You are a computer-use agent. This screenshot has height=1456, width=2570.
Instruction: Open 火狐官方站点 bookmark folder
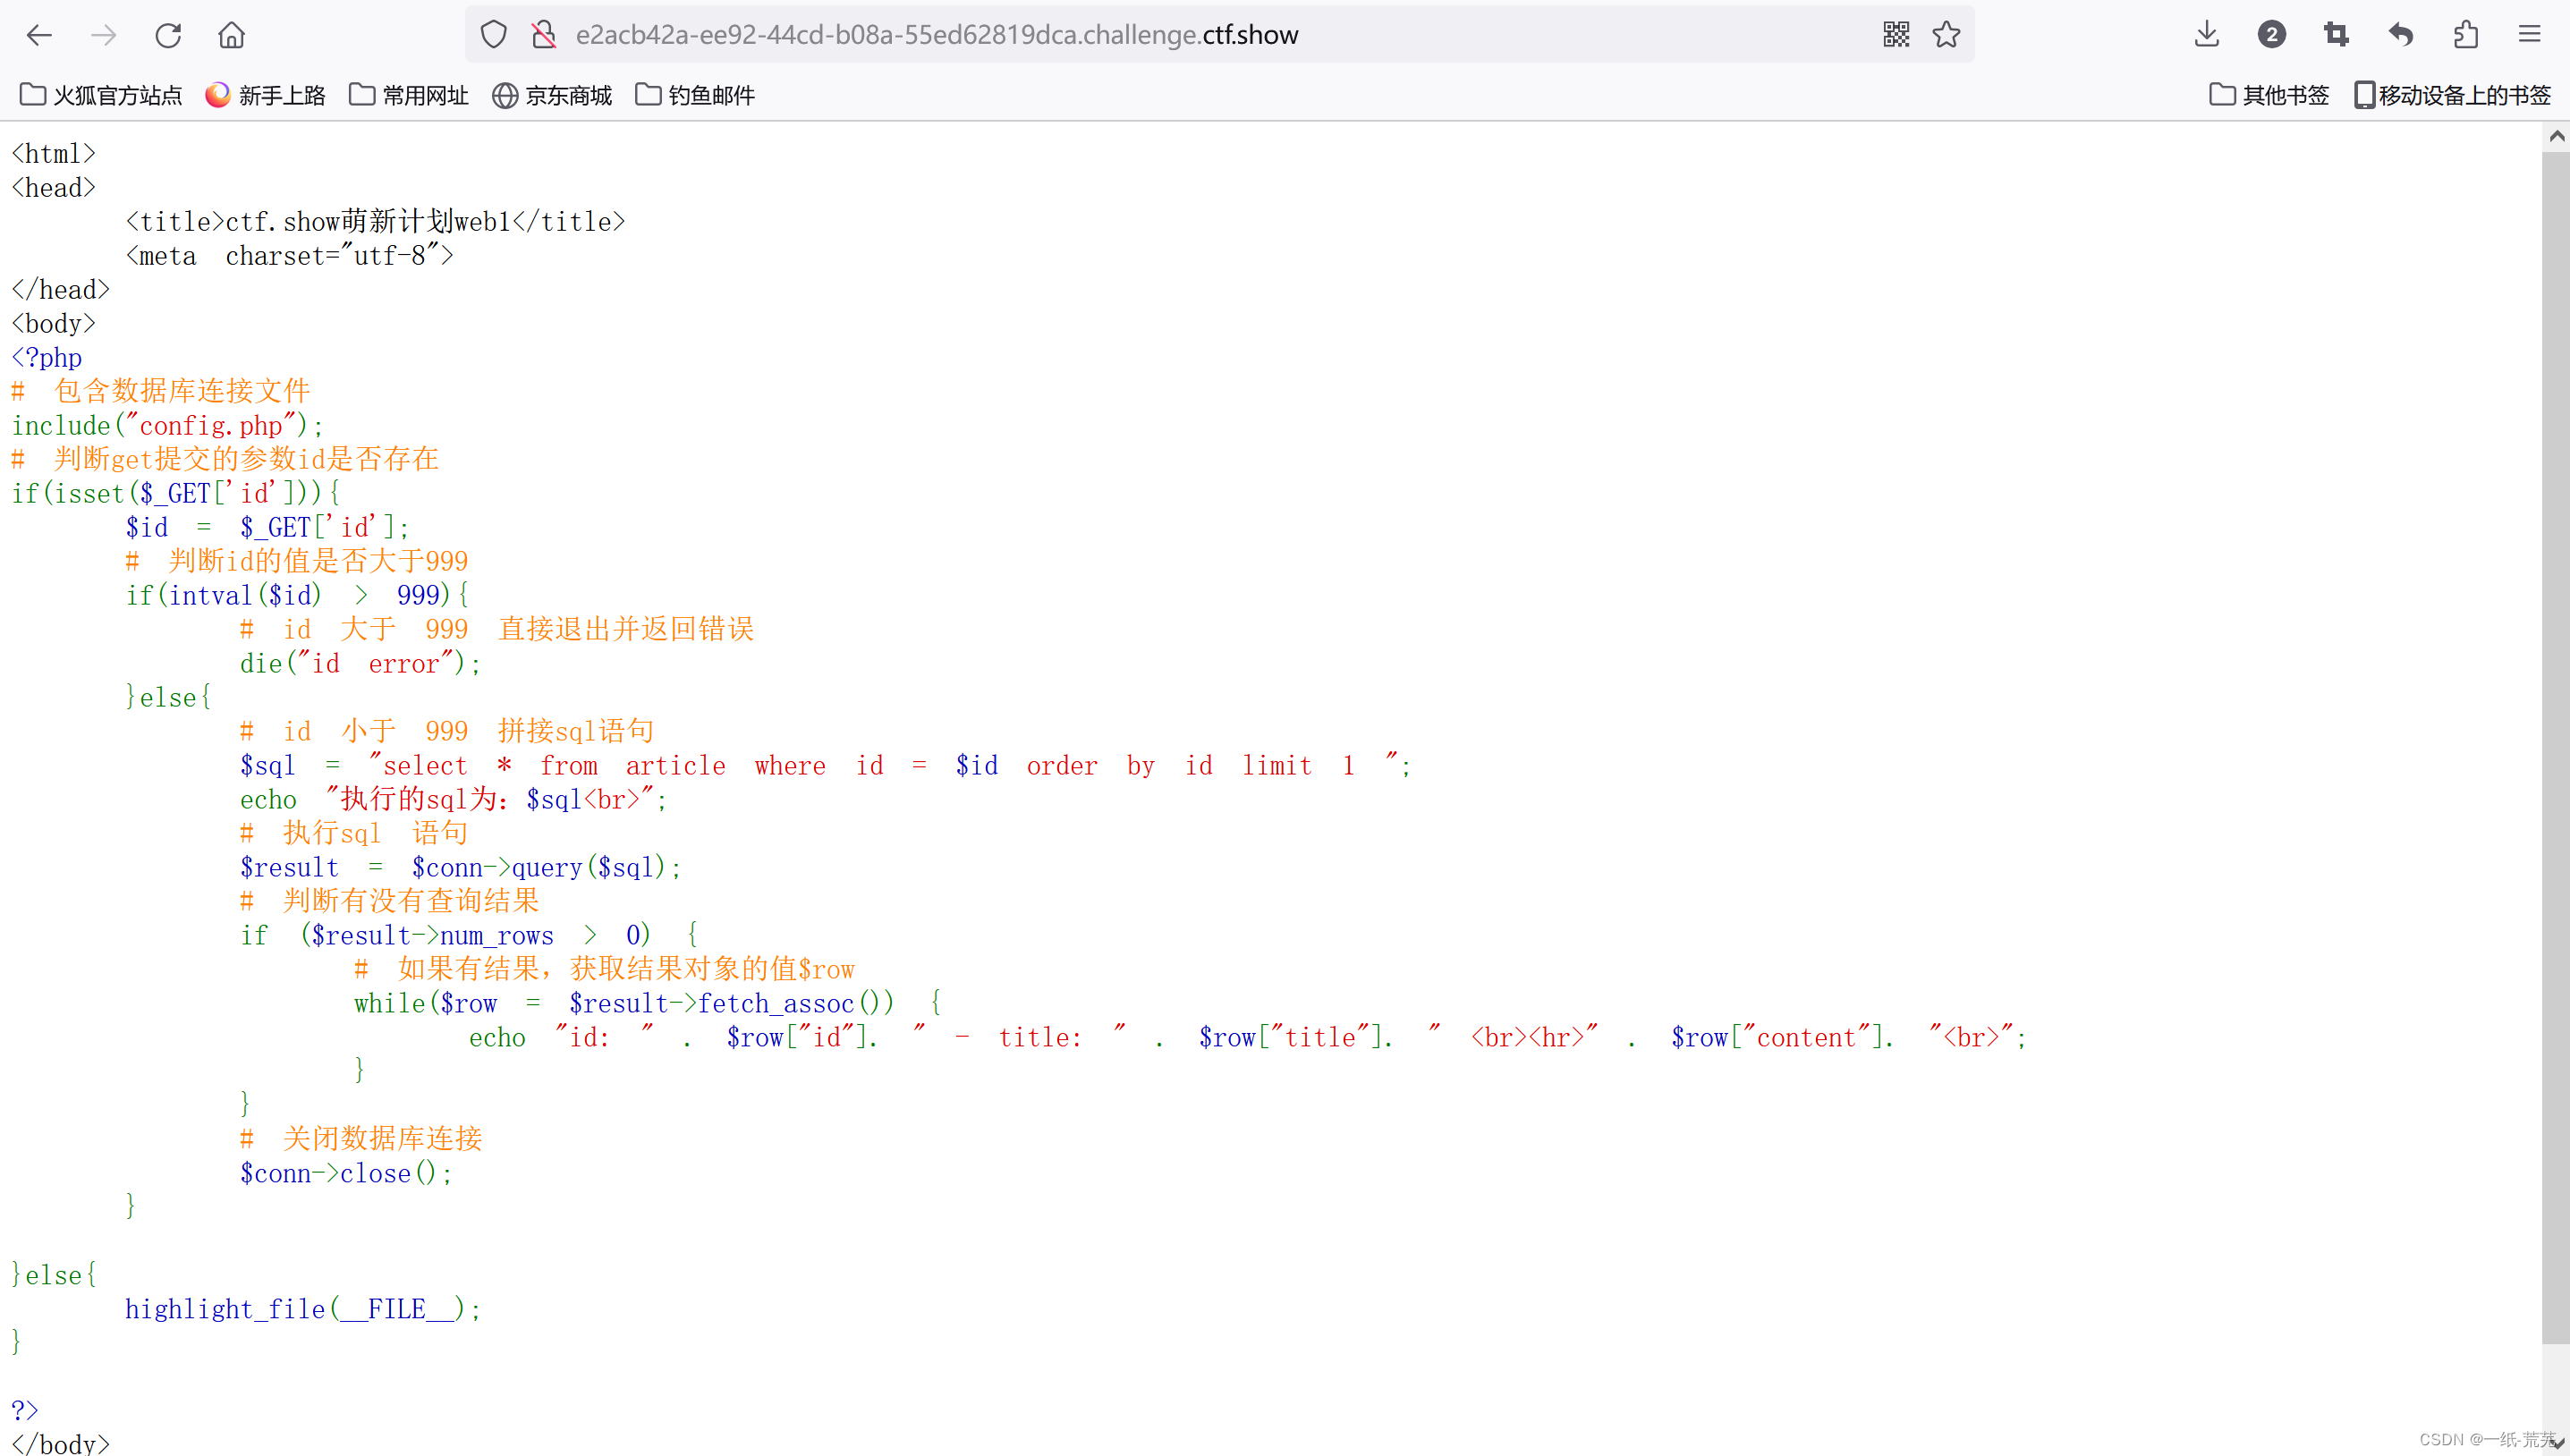click(x=101, y=95)
